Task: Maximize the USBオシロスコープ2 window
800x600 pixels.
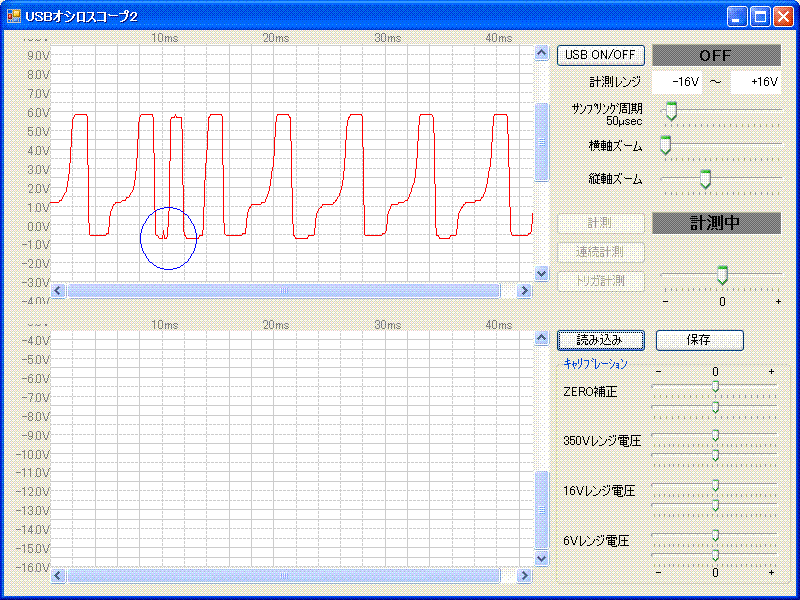Action: tap(760, 16)
